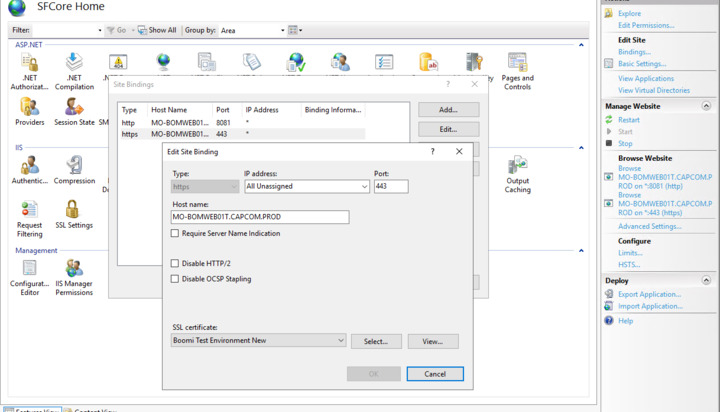The image size is (720, 412).
Task: Open the Output Caching icon
Action: pos(517,167)
